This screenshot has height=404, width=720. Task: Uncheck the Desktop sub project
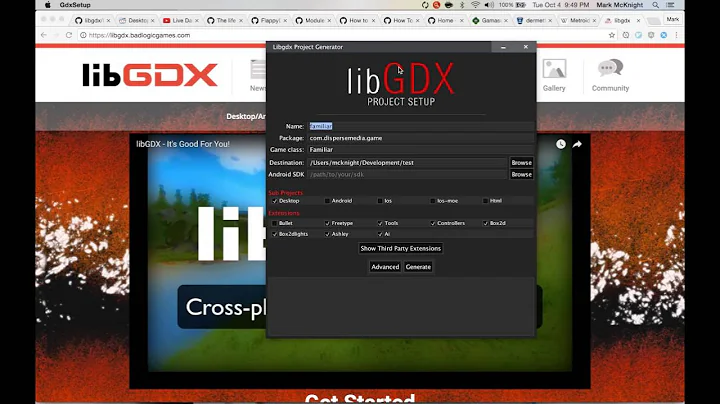tap(275, 201)
